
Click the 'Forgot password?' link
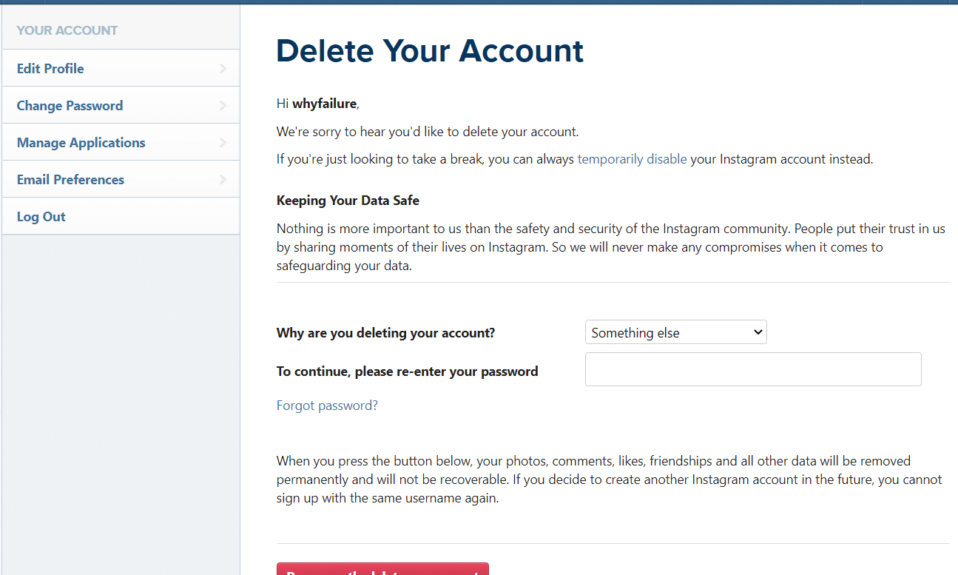click(327, 406)
